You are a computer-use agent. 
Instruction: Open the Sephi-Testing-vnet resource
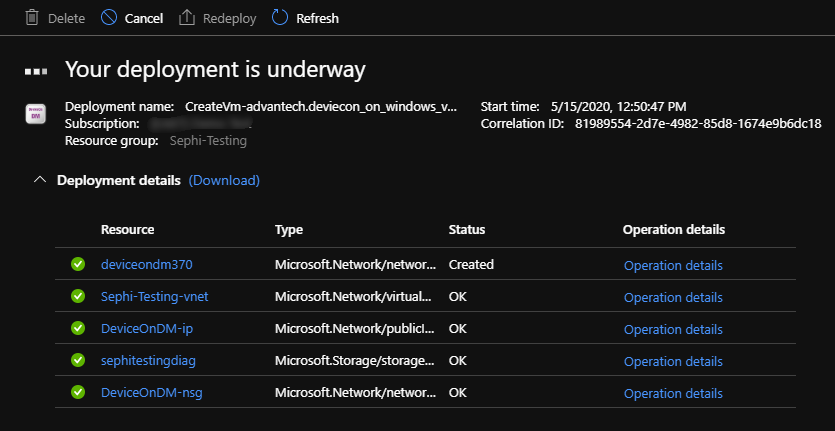pyautogui.click(x=154, y=297)
